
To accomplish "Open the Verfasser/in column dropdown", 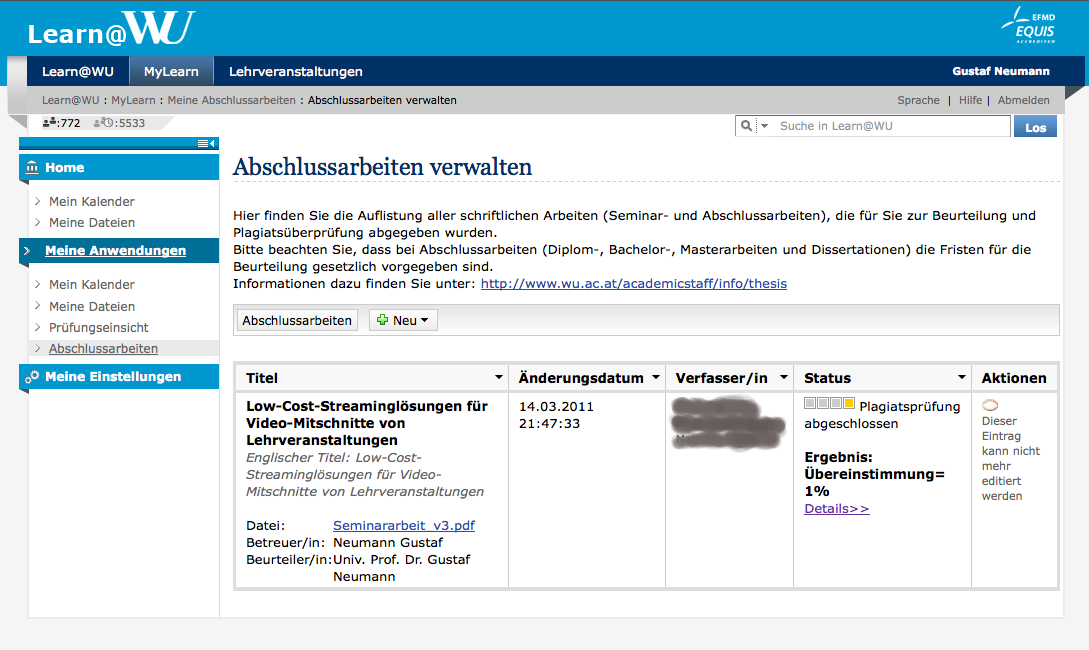I will pos(783,377).
